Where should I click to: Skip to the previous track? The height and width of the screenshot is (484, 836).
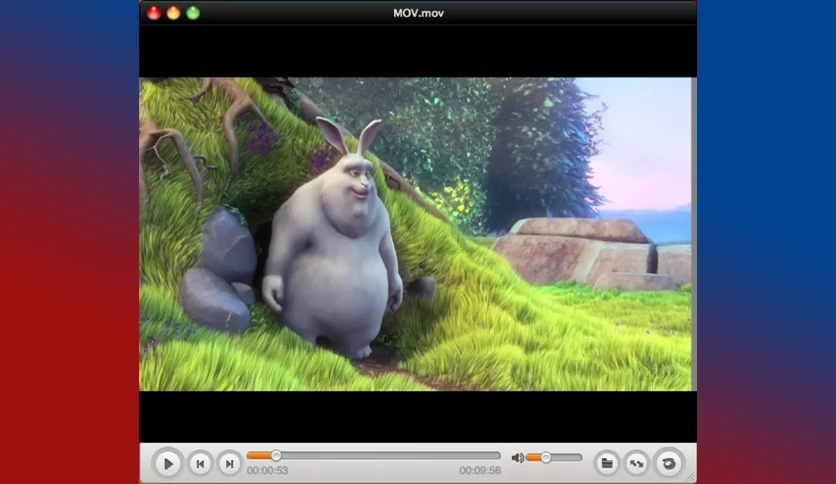coord(200,464)
